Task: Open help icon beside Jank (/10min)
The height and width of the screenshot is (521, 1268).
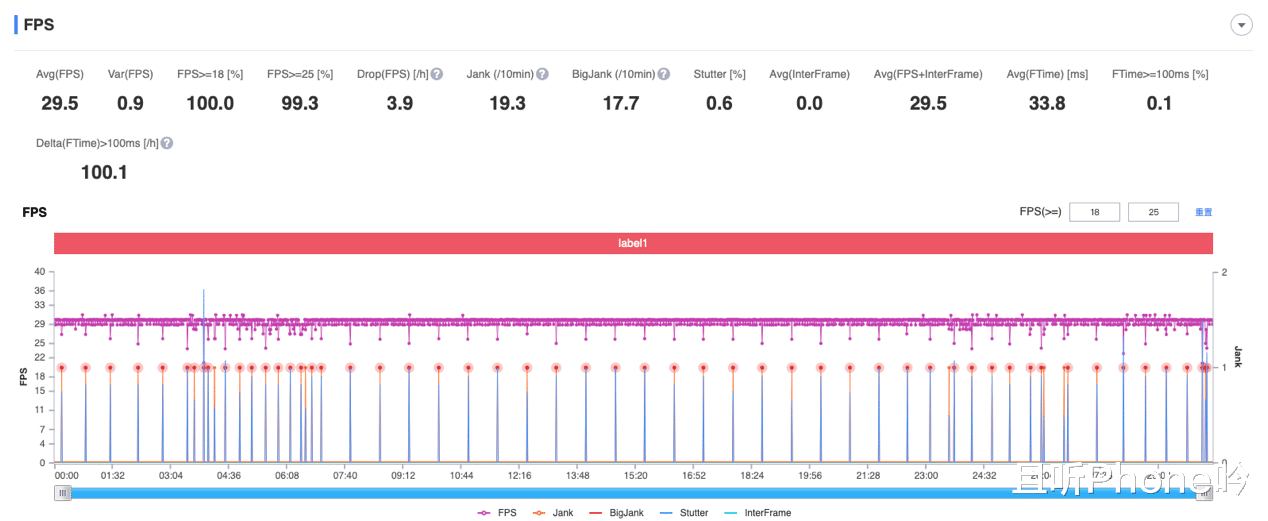Action: pyautogui.click(x=542, y=74)
